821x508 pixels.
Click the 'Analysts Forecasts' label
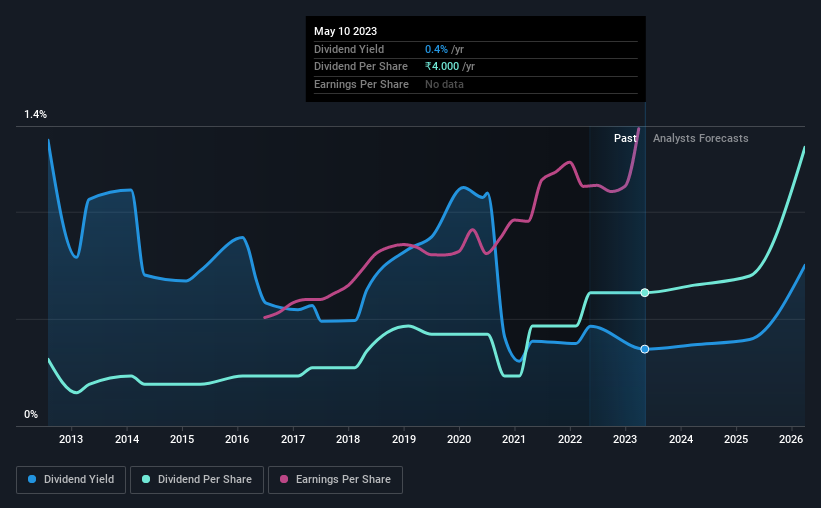coord(701,138)
